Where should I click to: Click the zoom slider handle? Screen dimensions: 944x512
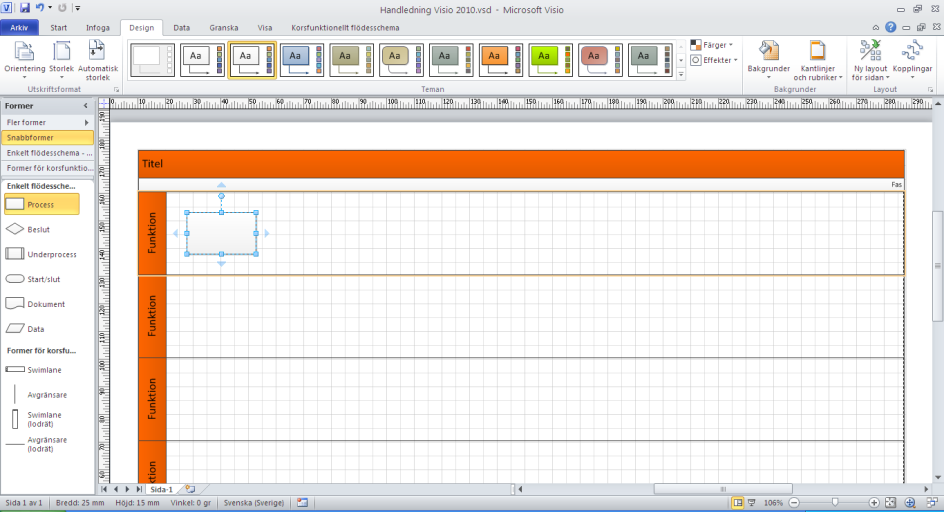point(834,502)
